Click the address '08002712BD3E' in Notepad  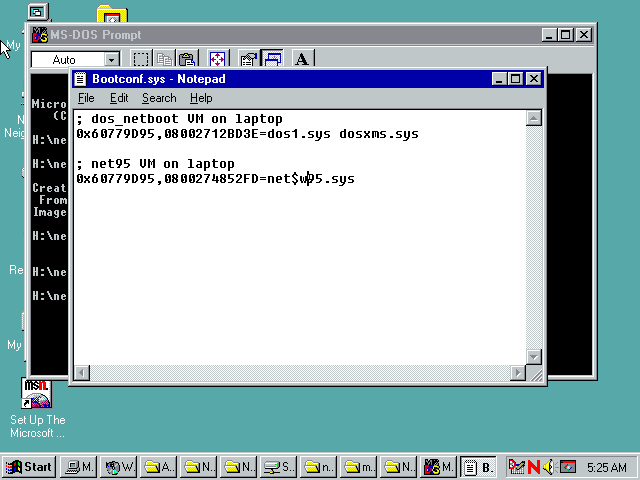click(x=211, y=134)
